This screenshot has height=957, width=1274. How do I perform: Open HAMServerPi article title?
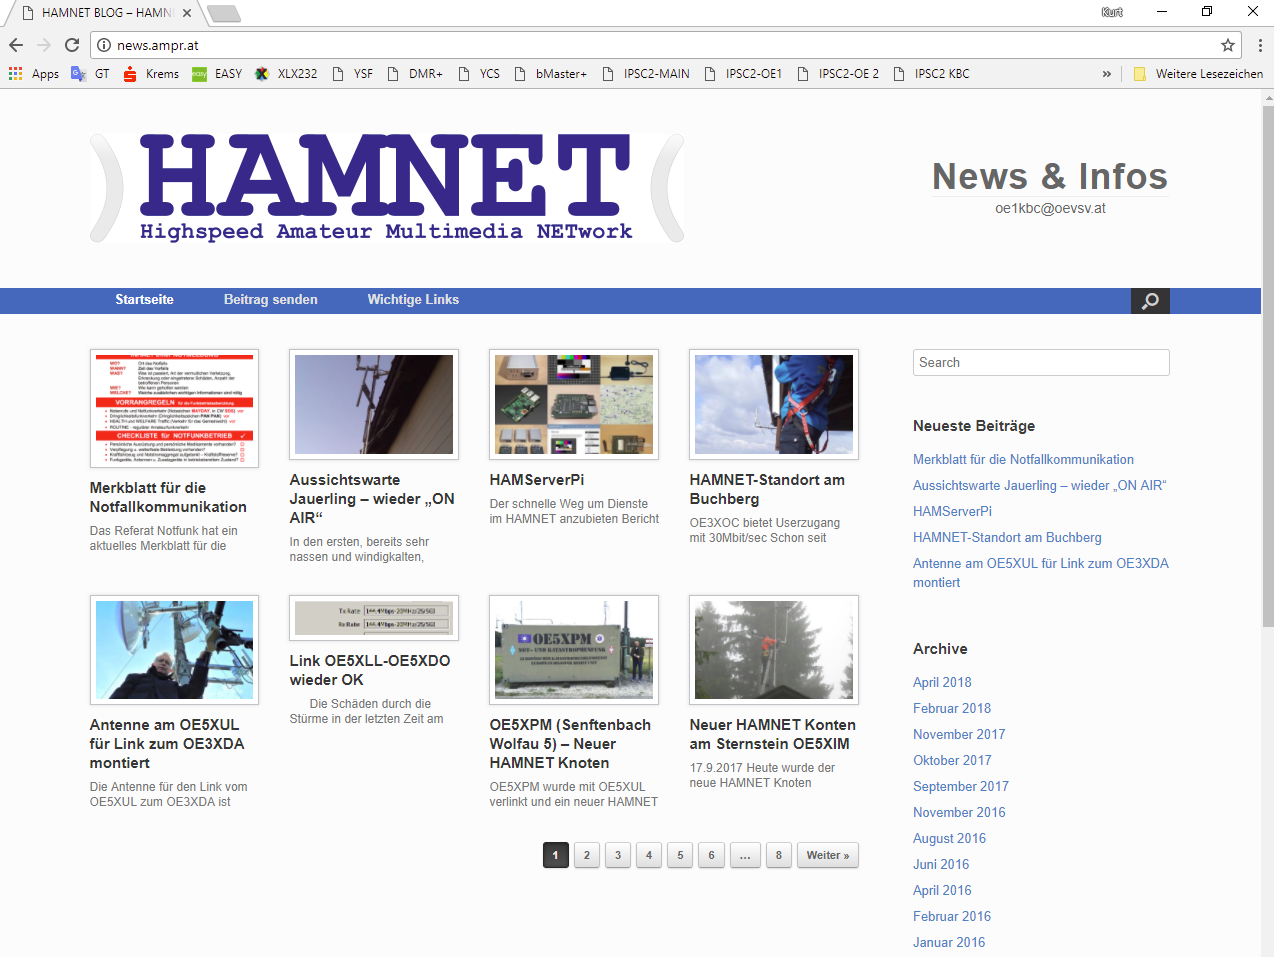pyautogui.click(x=537, y=480)
